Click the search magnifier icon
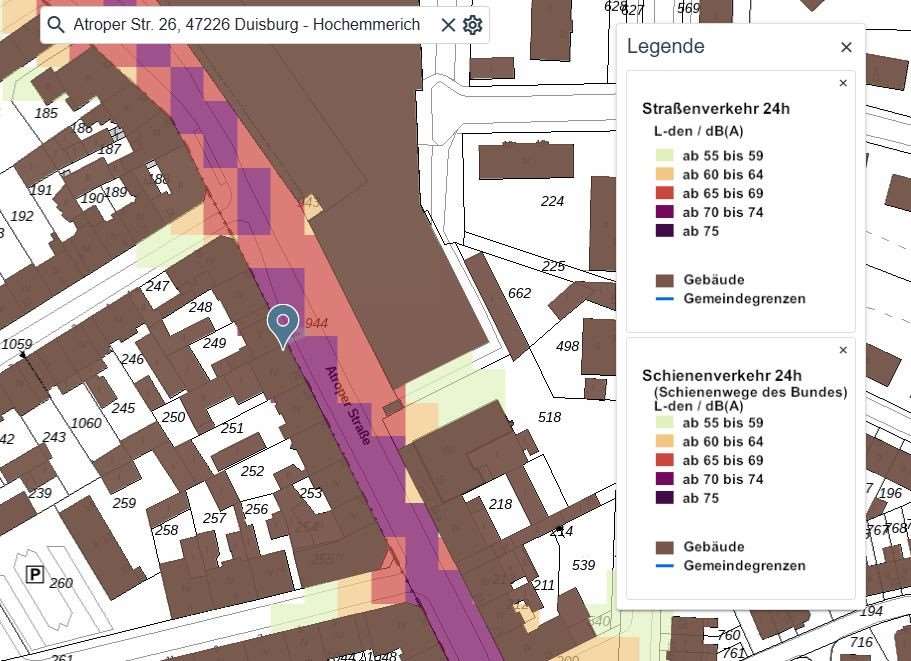Image resolution: width=911 pixels, height=661 pixels. [56, 24]
